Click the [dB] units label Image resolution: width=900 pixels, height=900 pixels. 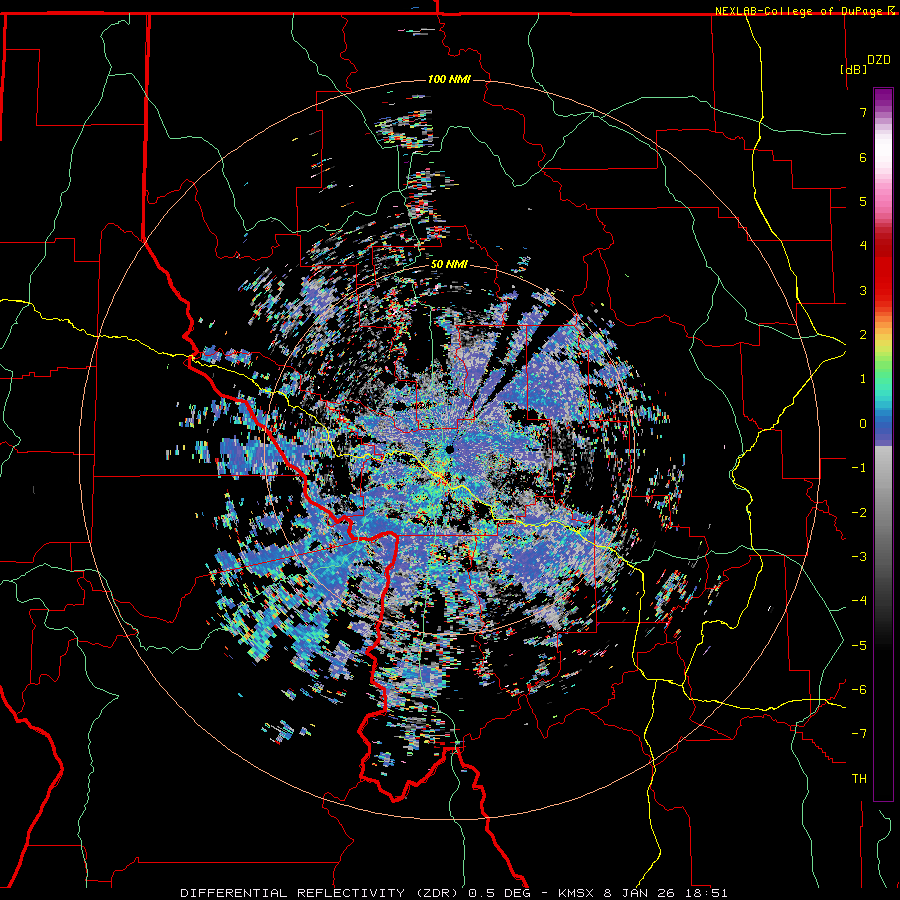[854, 69]
